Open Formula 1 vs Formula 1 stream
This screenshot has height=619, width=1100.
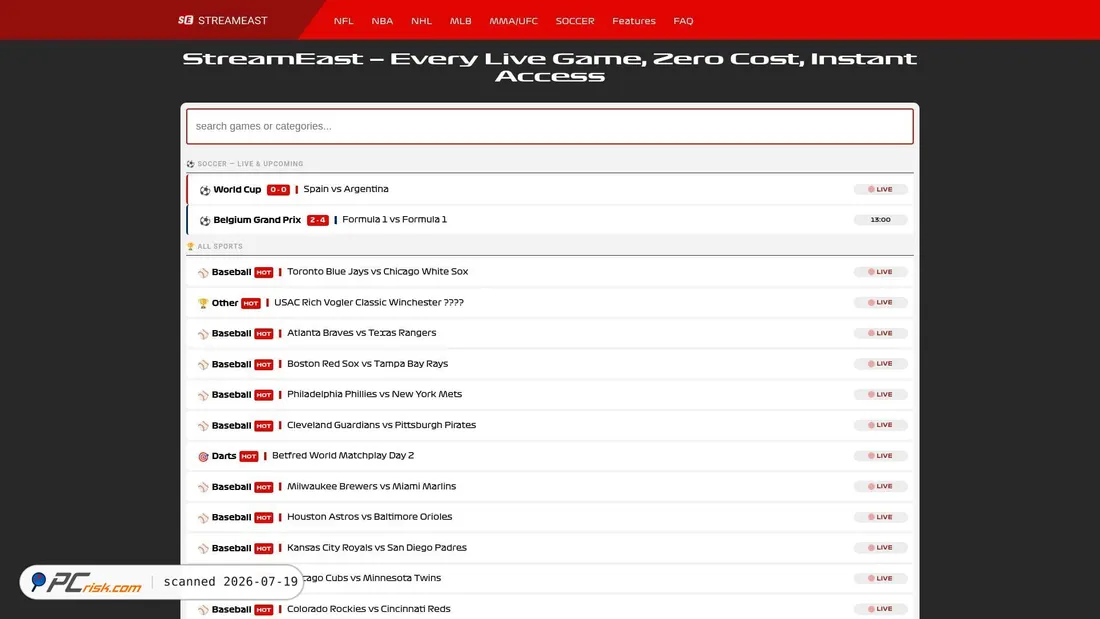click(394, 220)
